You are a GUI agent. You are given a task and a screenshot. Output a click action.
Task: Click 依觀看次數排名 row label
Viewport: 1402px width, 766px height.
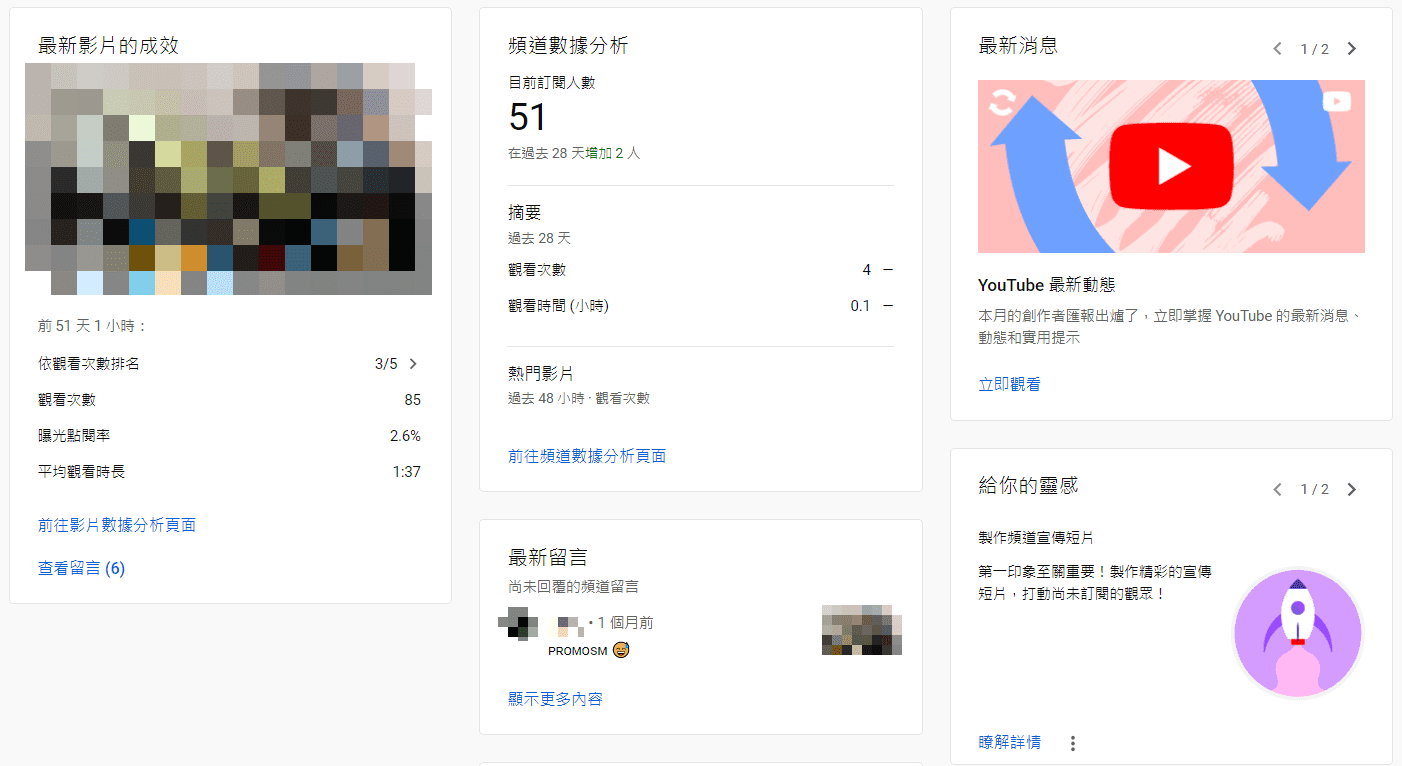(89, 364)
